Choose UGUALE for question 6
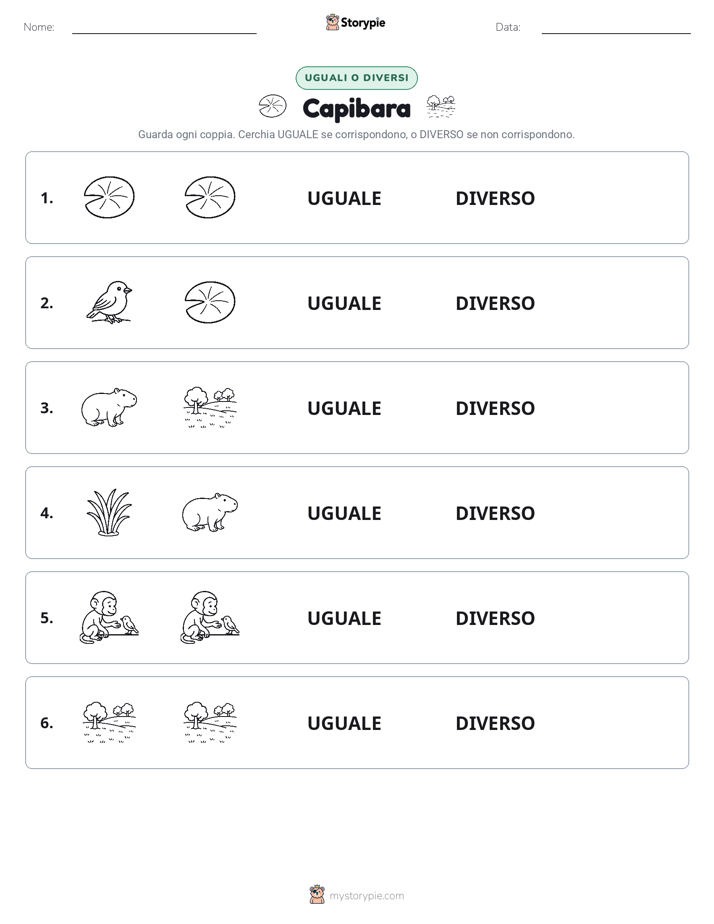The width and height of the screenshot is (714, 924). click(x=344, y=722)
